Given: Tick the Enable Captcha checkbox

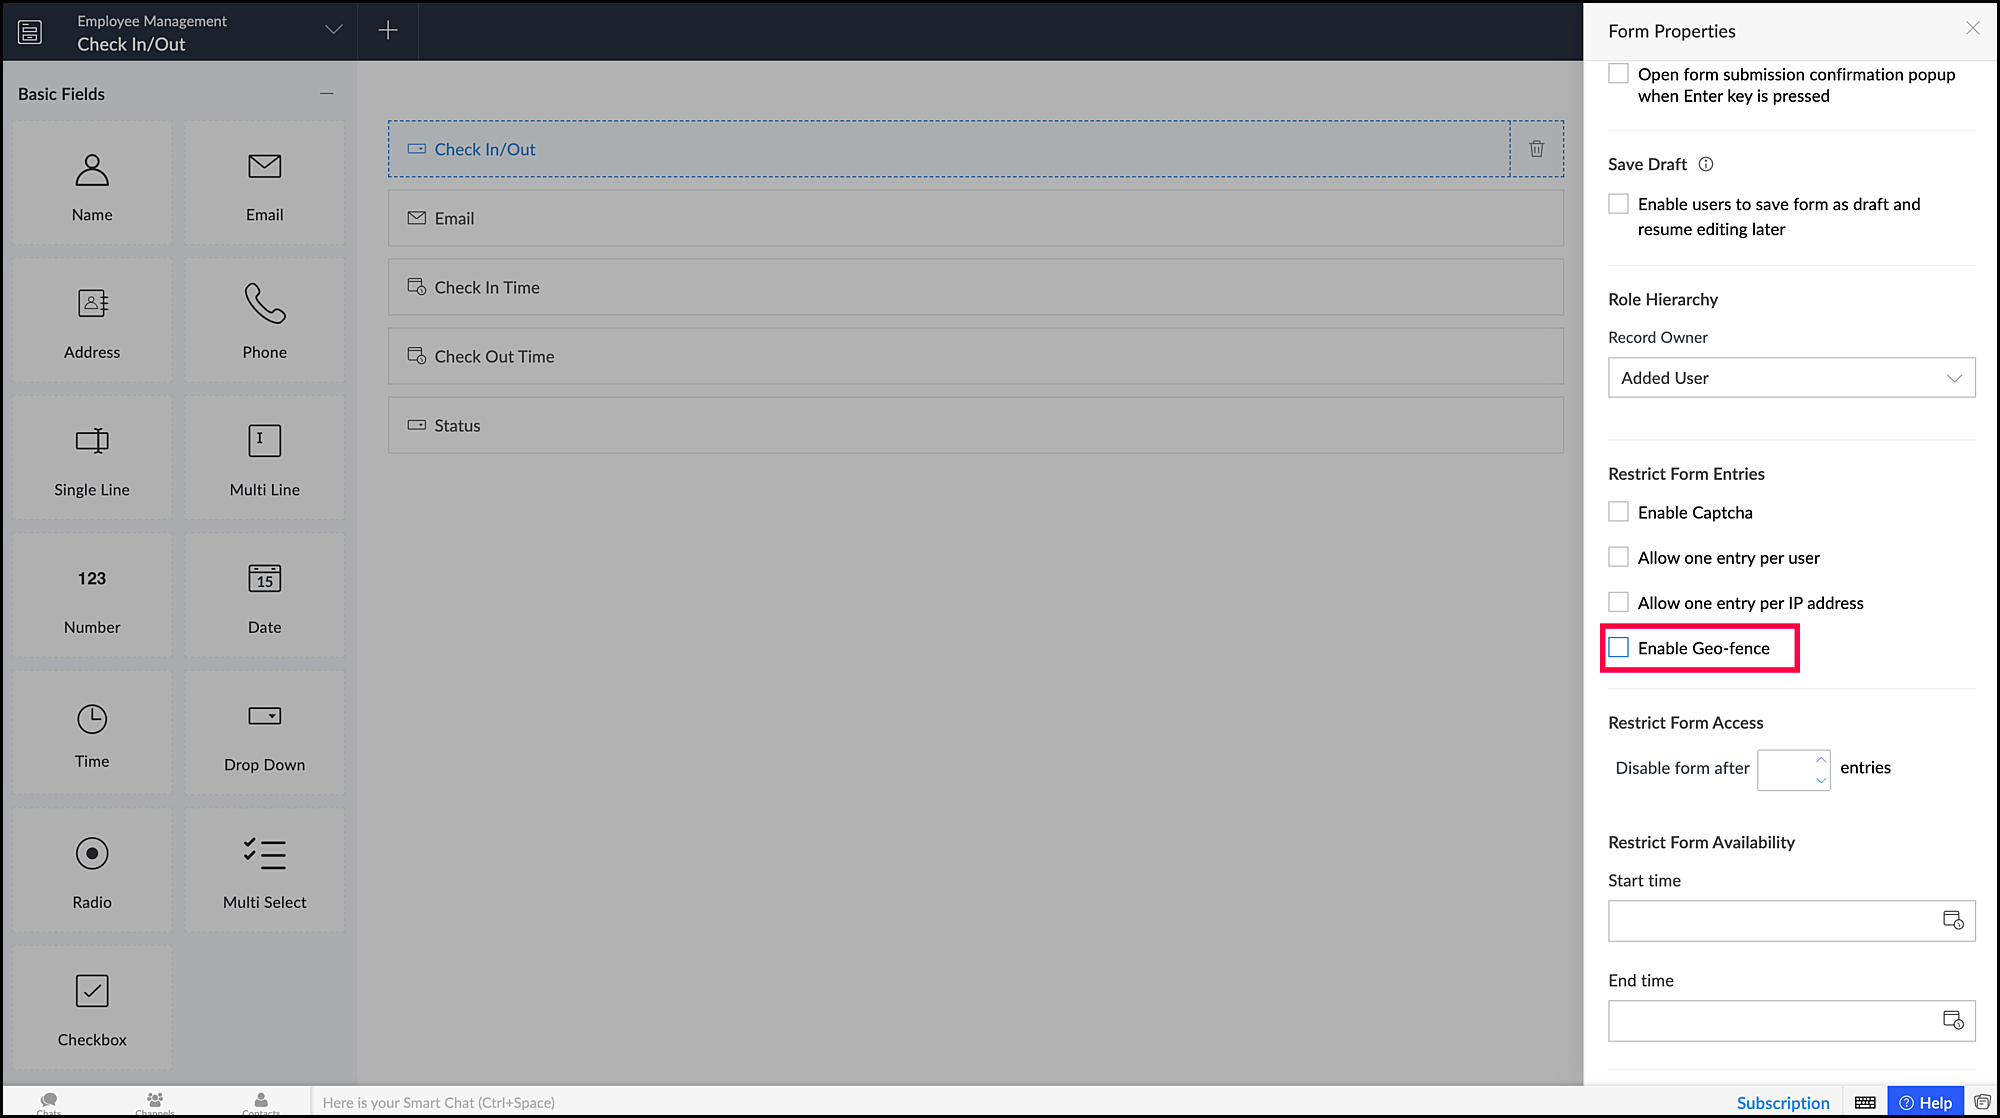Looking at the screenshot, I should pyautogui.click(x=1618, y=512).
